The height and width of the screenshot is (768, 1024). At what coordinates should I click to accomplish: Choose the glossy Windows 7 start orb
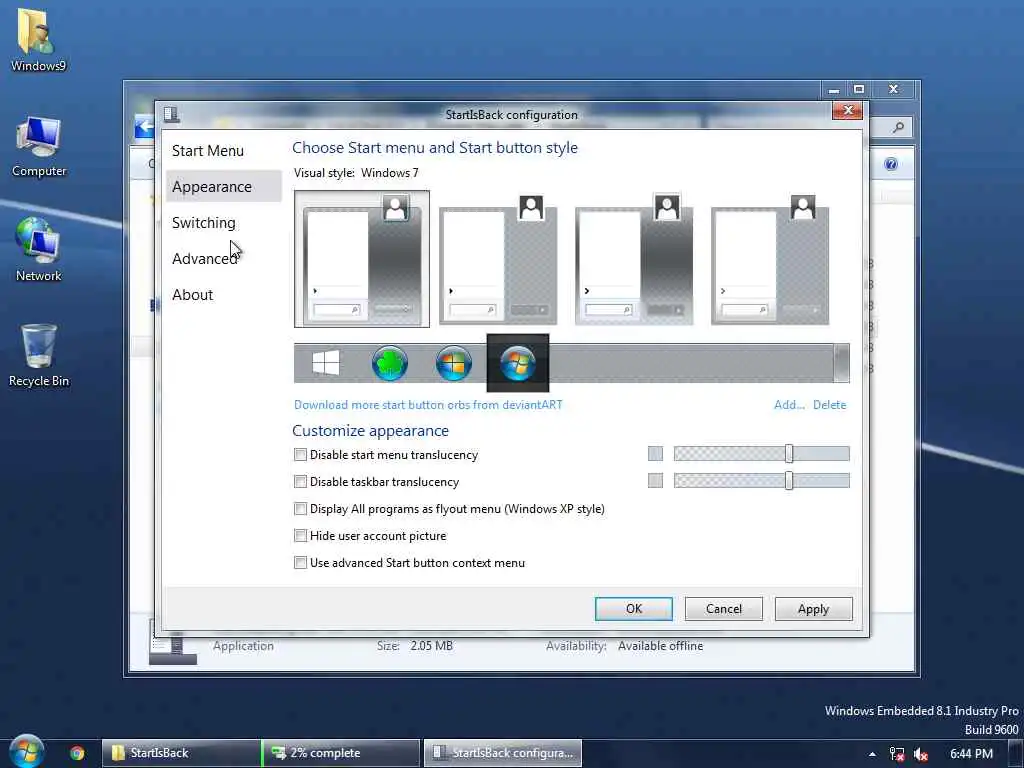[454, 363]
